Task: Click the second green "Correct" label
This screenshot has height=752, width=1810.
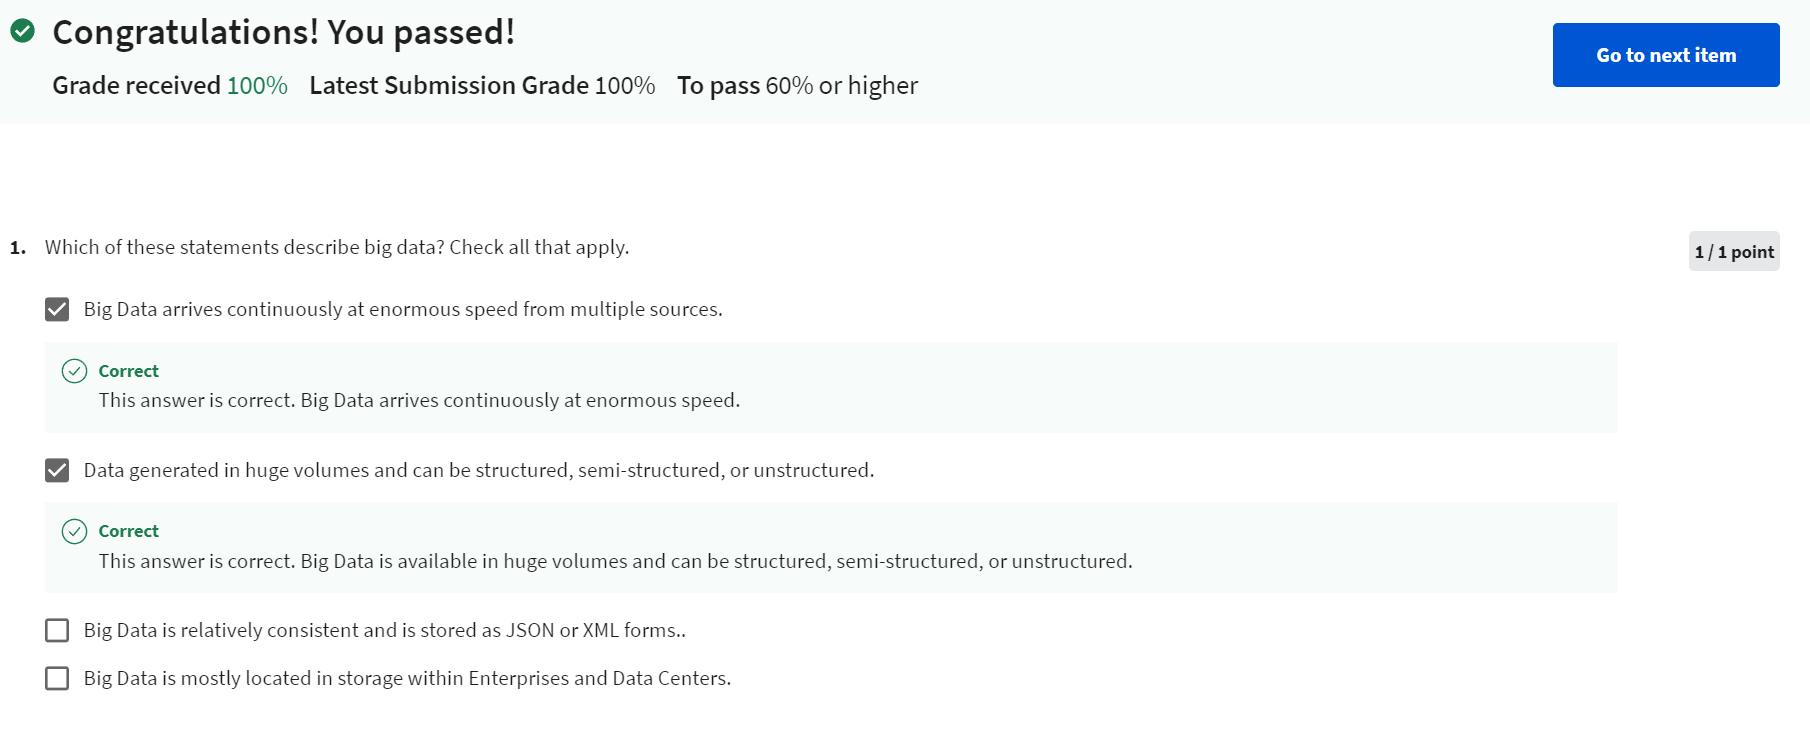Action: [x=128, y=531]
